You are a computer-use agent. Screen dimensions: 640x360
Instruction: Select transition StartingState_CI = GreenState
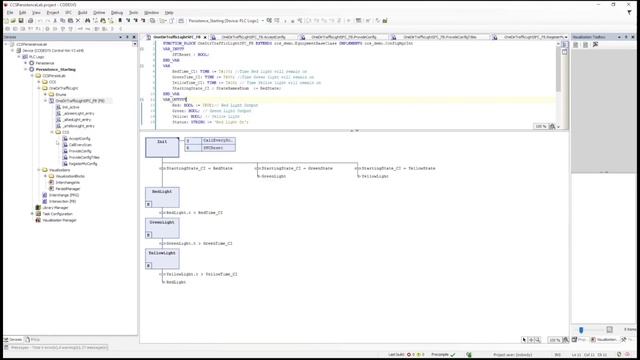tap(297, 168)
